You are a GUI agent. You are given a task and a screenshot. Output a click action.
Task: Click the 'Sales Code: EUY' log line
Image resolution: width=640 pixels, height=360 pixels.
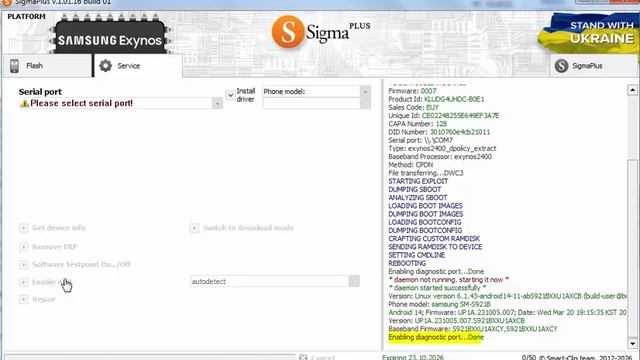coord(413,107)
